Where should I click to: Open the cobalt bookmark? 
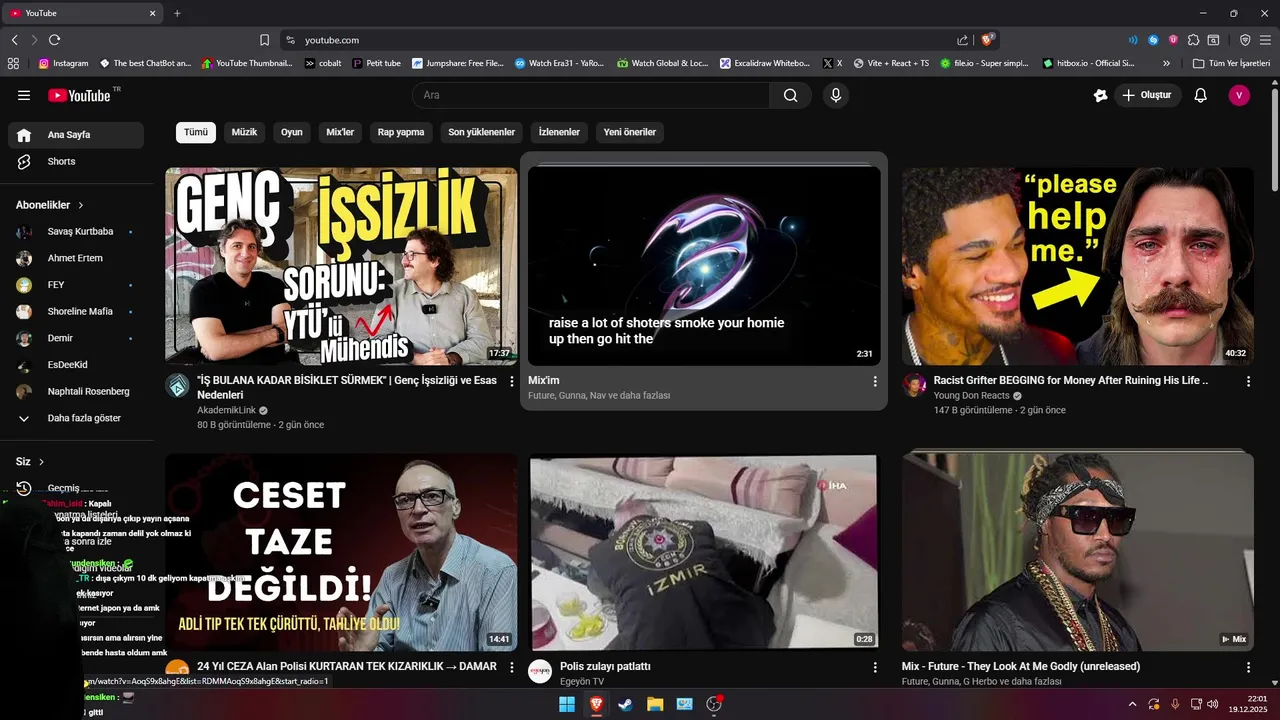324,63
